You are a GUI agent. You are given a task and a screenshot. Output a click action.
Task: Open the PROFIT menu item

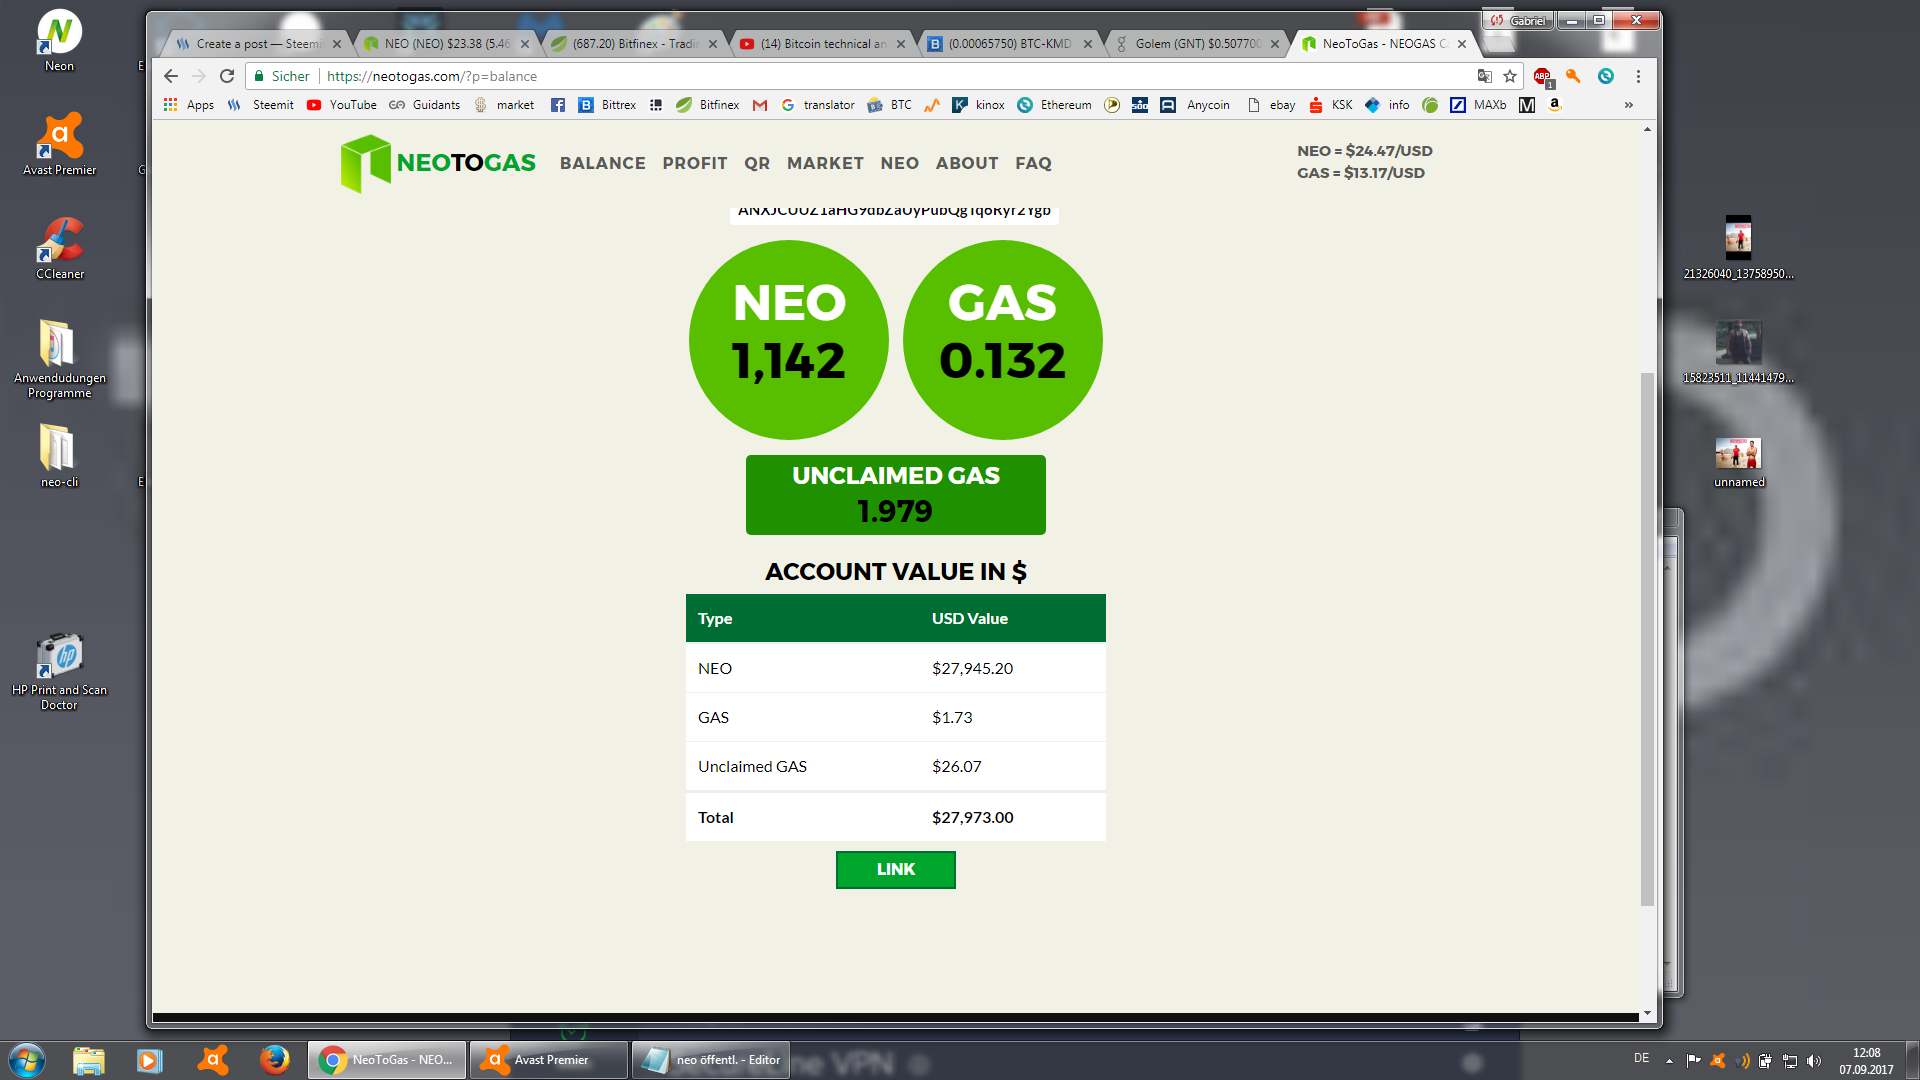point(694,163)
